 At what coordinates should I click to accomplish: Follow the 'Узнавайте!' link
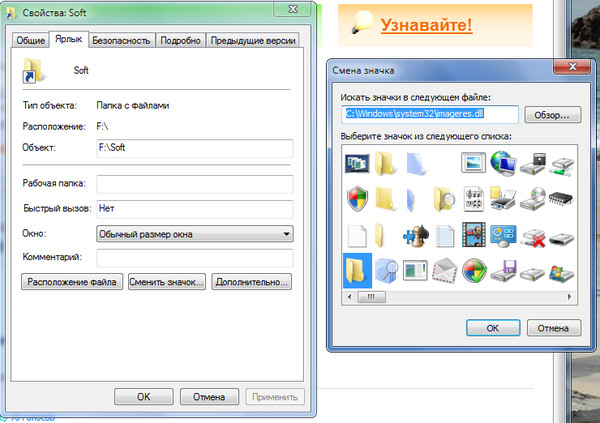[x=426, y=25]
